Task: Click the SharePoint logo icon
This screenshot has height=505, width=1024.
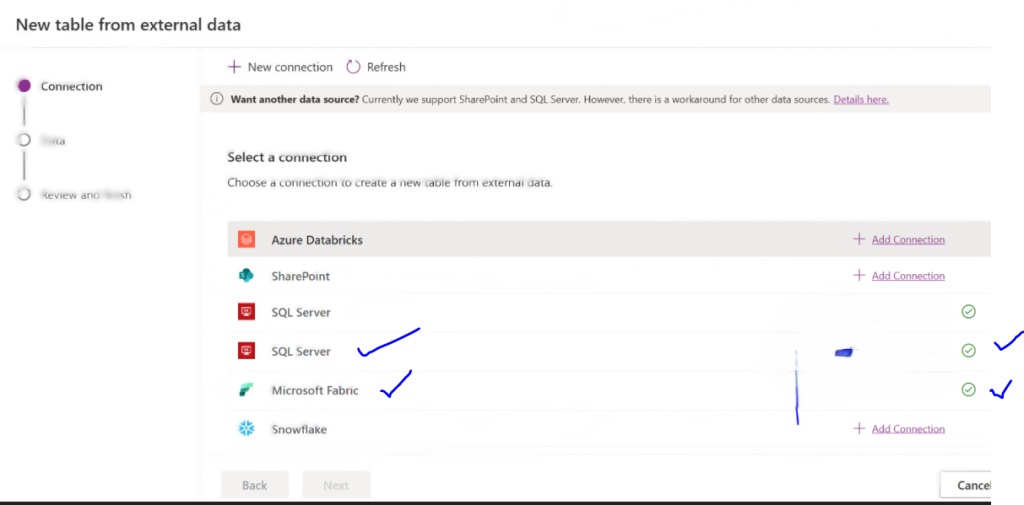Action: pos(246,276)
